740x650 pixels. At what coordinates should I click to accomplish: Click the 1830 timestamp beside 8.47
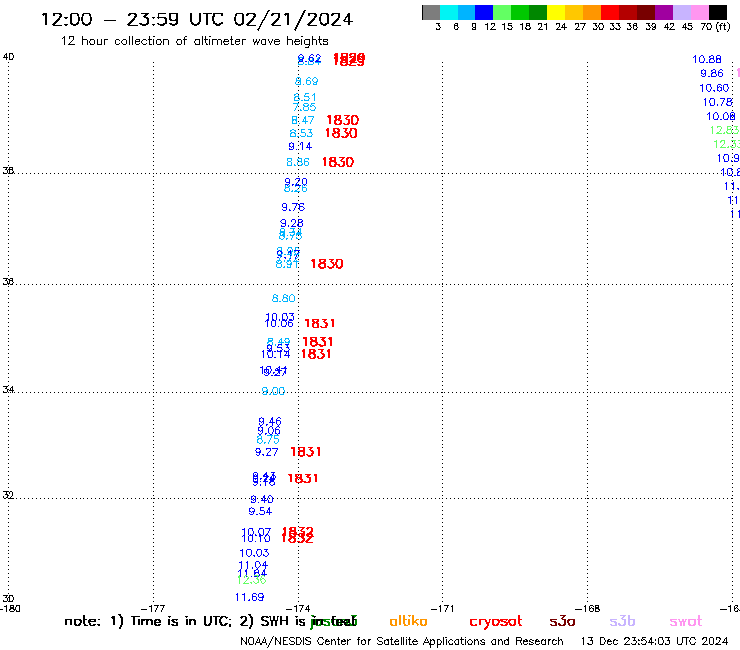[343, 120]
